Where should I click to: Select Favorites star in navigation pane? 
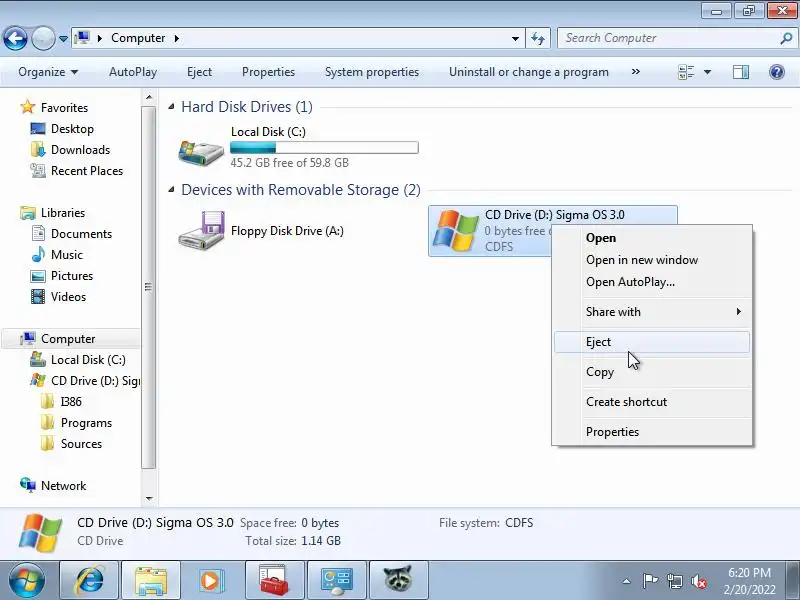pyautogui.click(x=28, y=107)
